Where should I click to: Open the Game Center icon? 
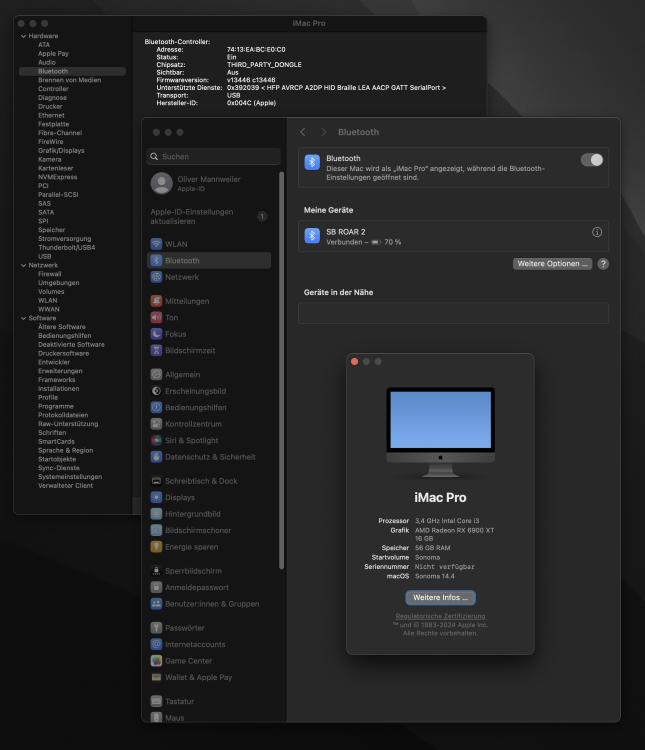pyautogui.click(x=156, y=661)
